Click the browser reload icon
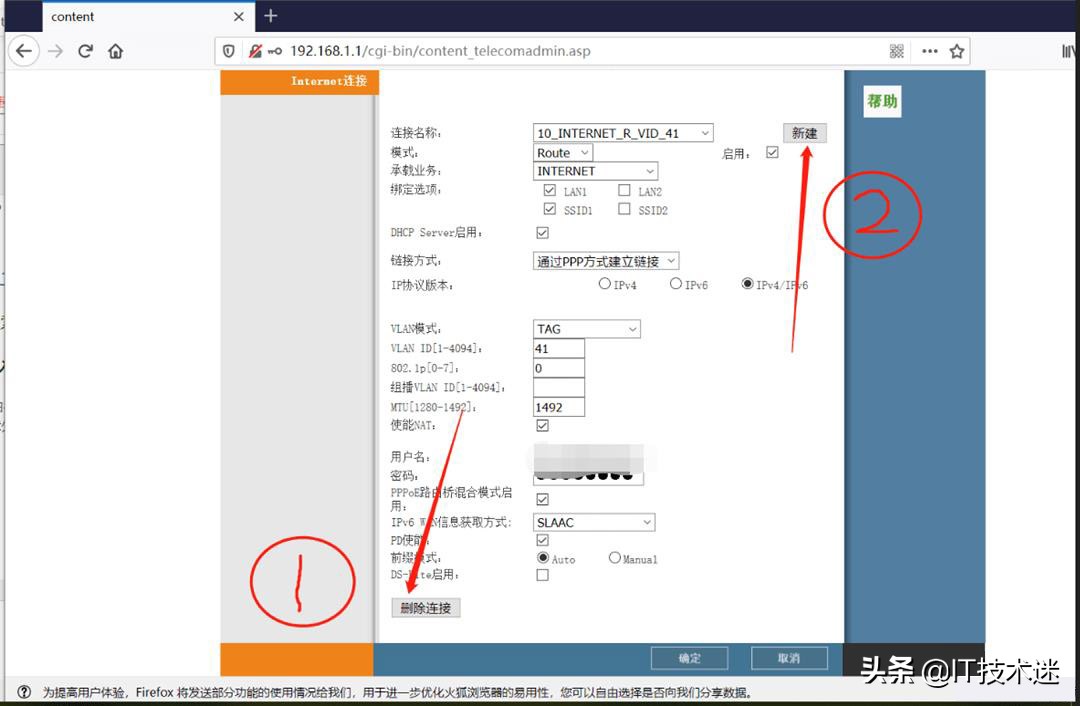This screenshot has width=1080, height=706. click(x=87, y=50)
